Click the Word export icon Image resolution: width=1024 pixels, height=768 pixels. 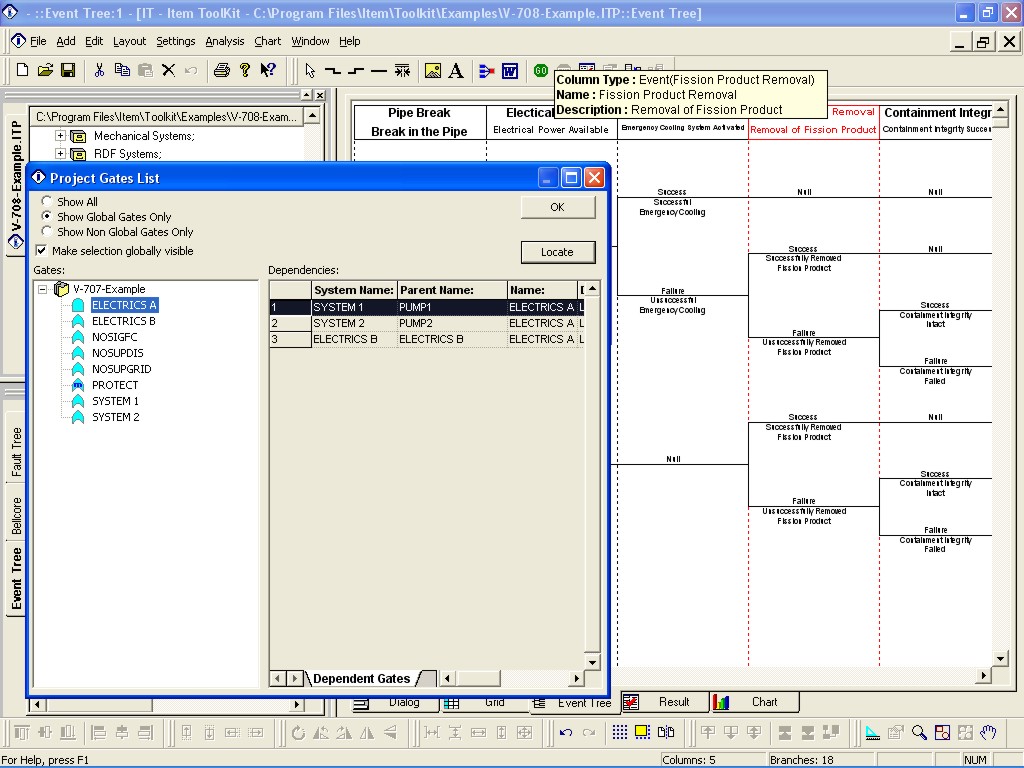(x=510, y=71)
